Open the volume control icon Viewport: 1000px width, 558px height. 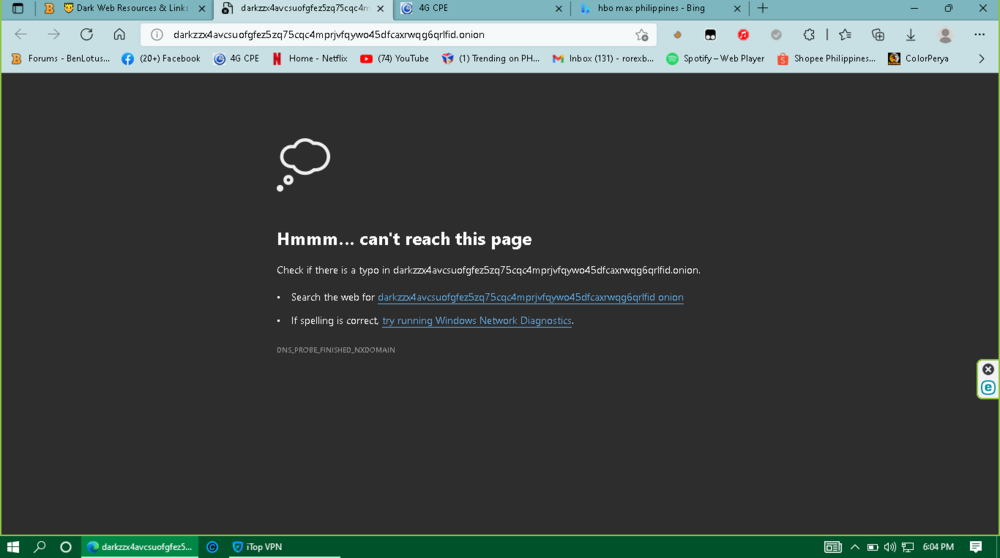890,547
